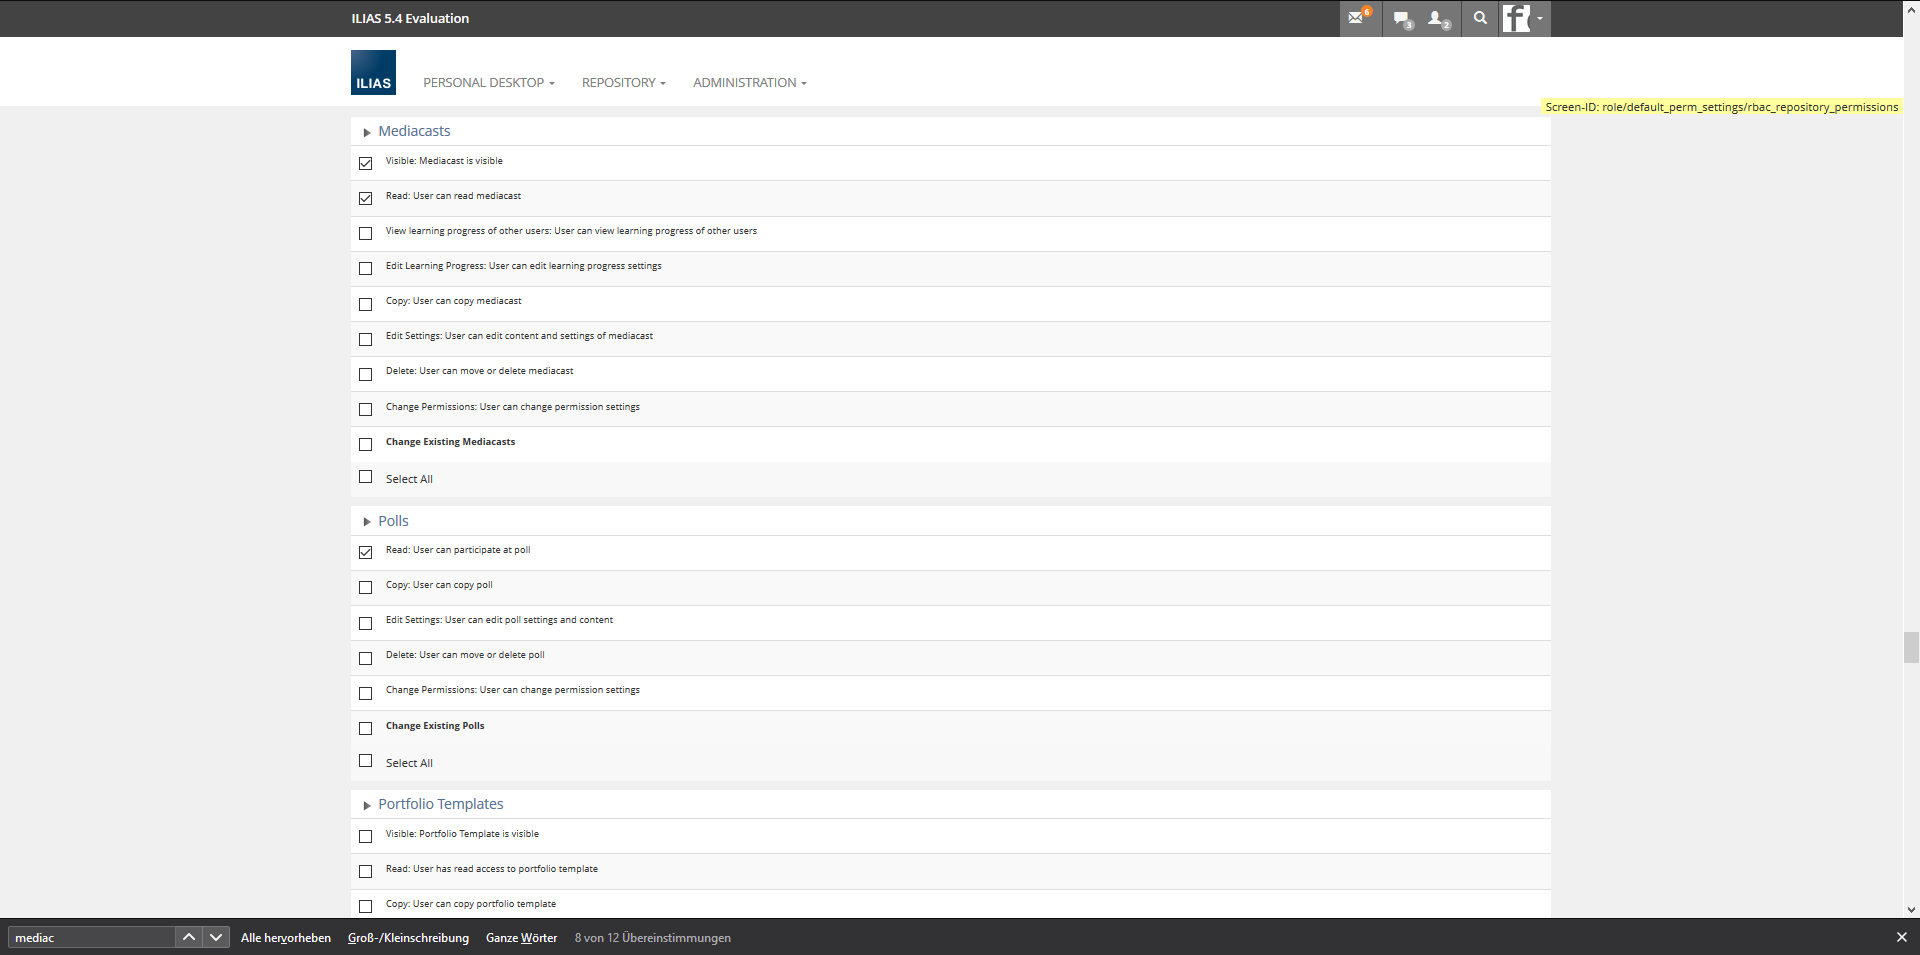Enable Copy: User can copy mediacast
This screenshot has height=955, width=1920.
[x=366, y=304]
